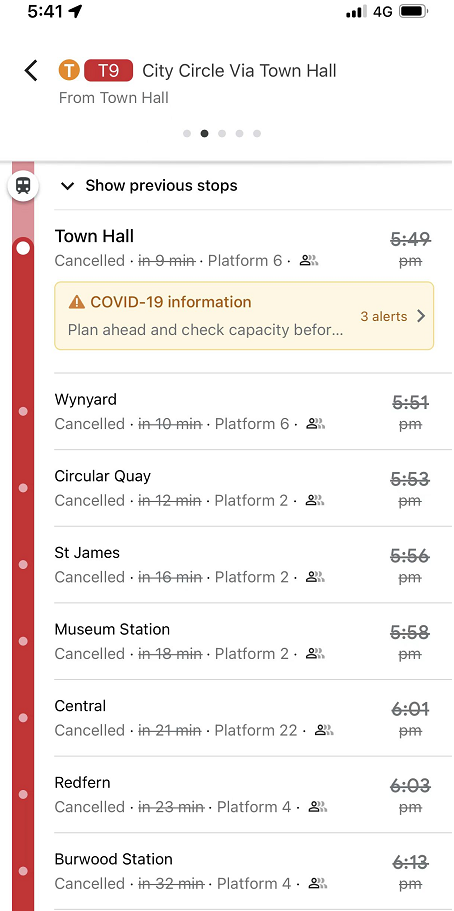
Task: Tap the occupancy icon for Redfern
Action: click(x=317, y=807)
